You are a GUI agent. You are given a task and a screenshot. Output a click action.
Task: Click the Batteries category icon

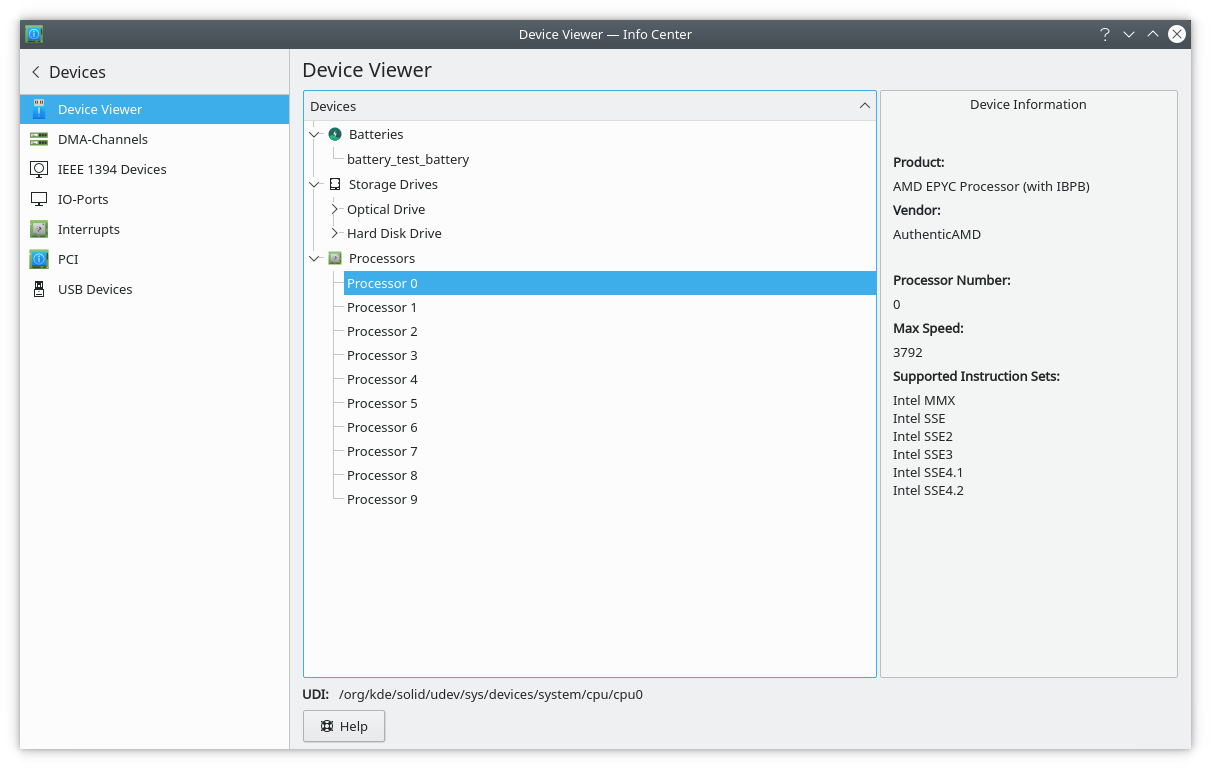tap(335, 134)
